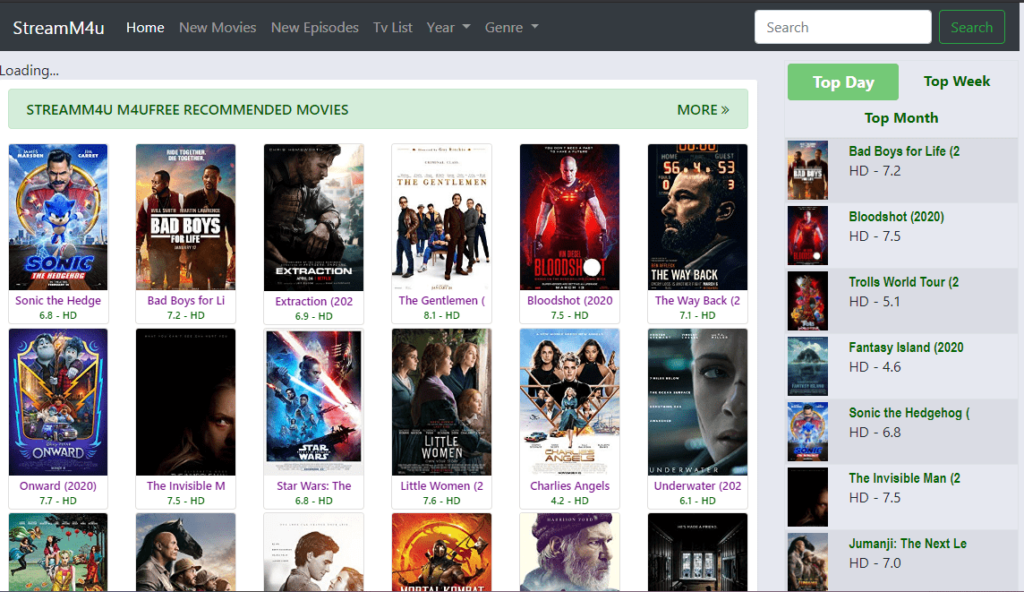Click the '6.1 - HD' rating under Underwater

click(697, 501)
